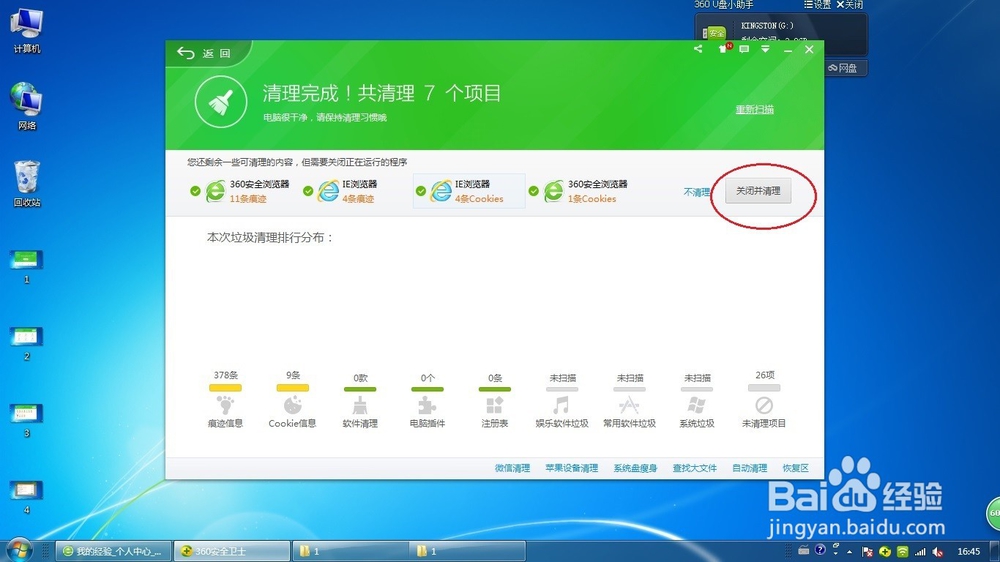Open 恢复区 link
The width and height of the screenshot is (1000, 562).
click(795, 468)
